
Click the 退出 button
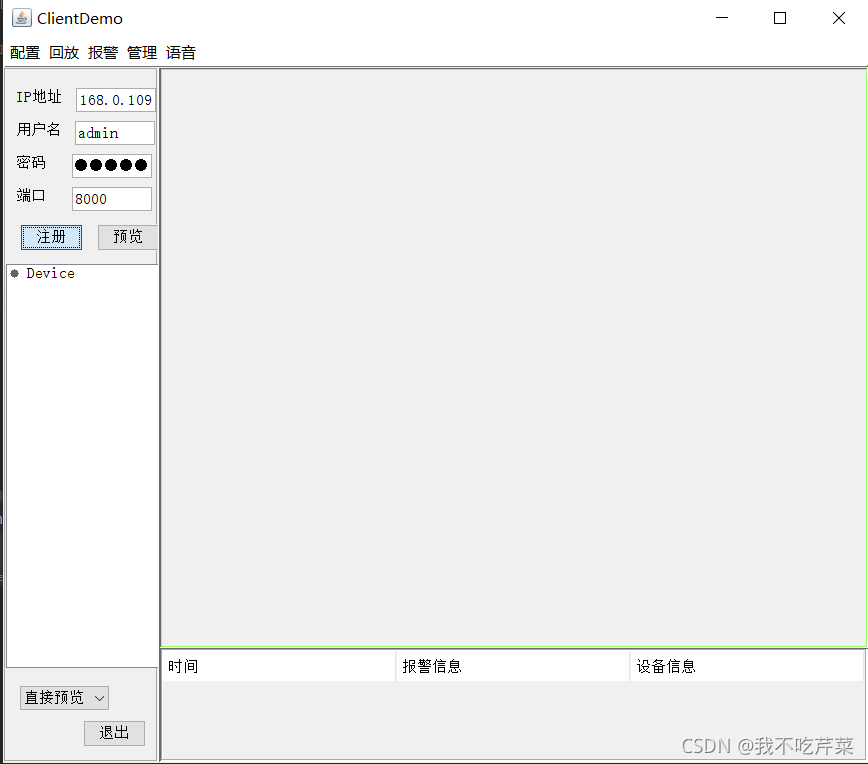tap(114, 733)
